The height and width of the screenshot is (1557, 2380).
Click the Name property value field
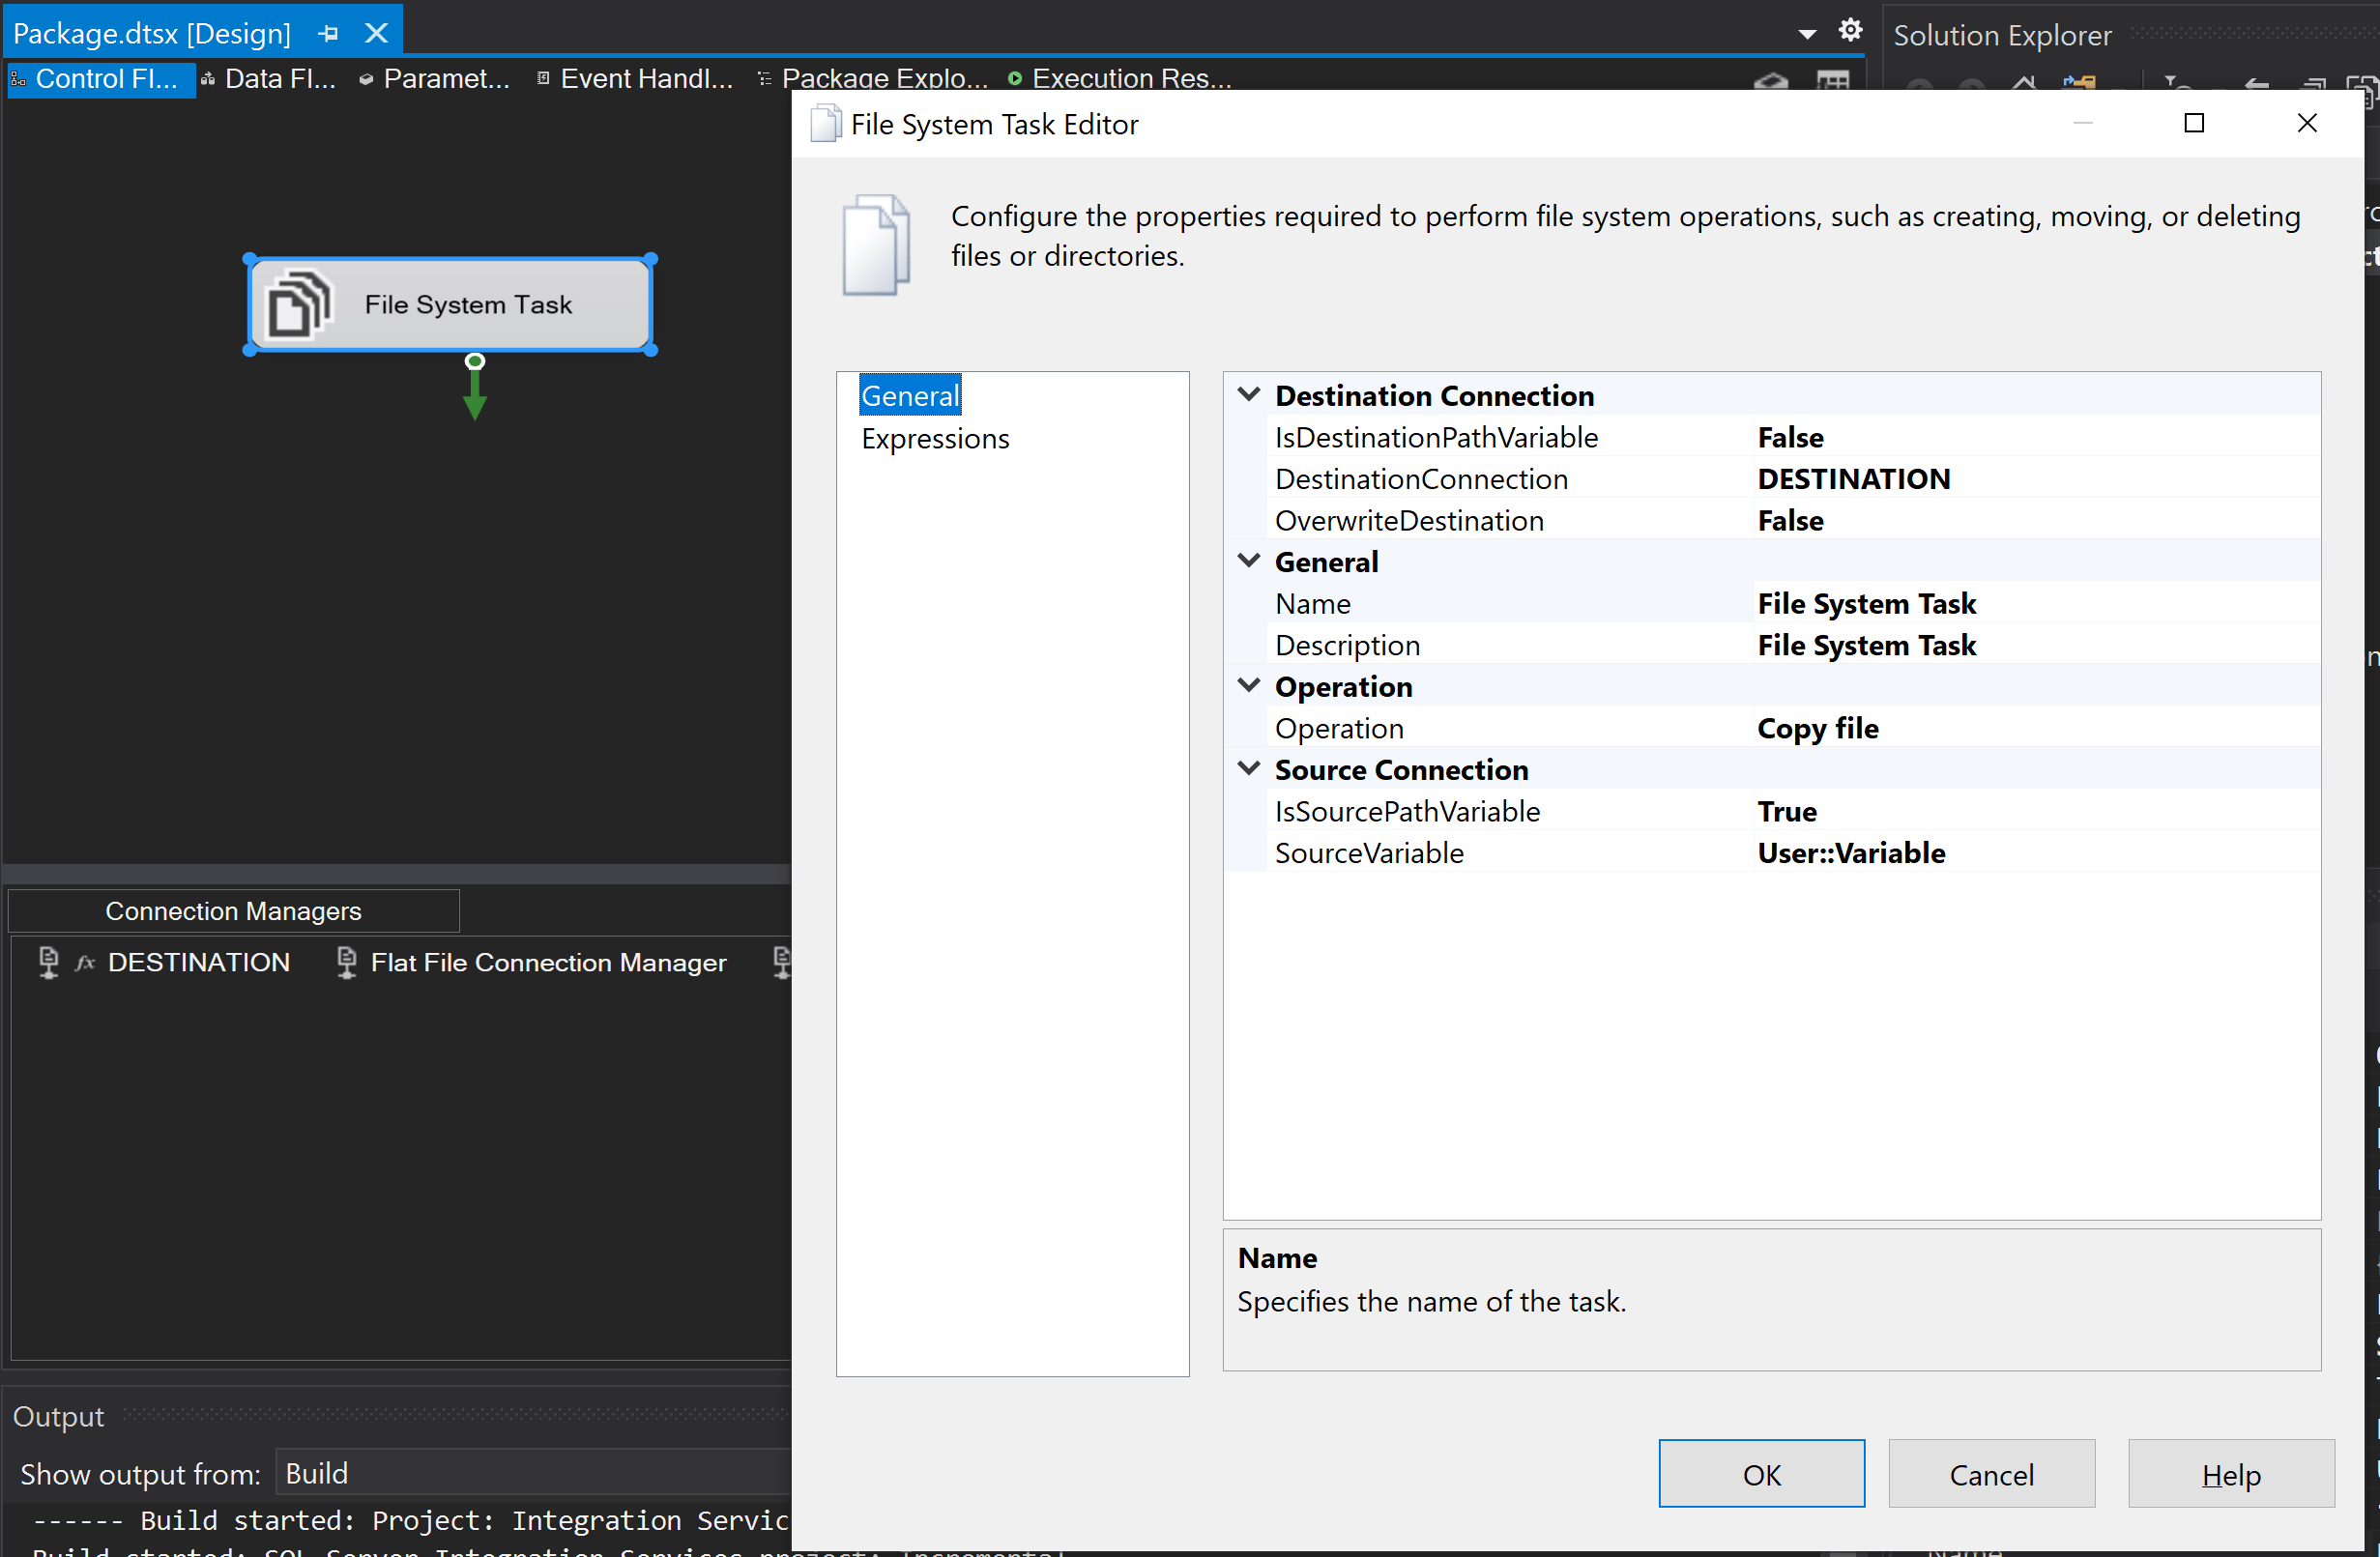(1866, 603)
